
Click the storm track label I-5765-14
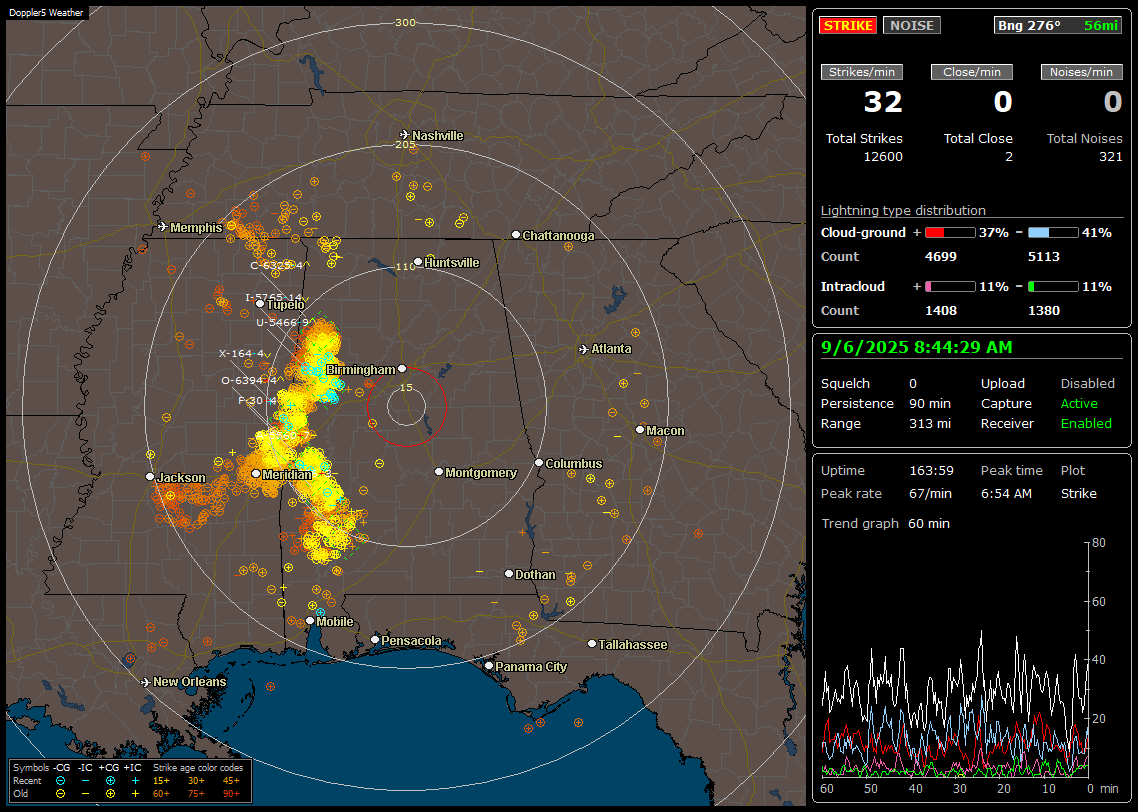[x=274, y=298]
